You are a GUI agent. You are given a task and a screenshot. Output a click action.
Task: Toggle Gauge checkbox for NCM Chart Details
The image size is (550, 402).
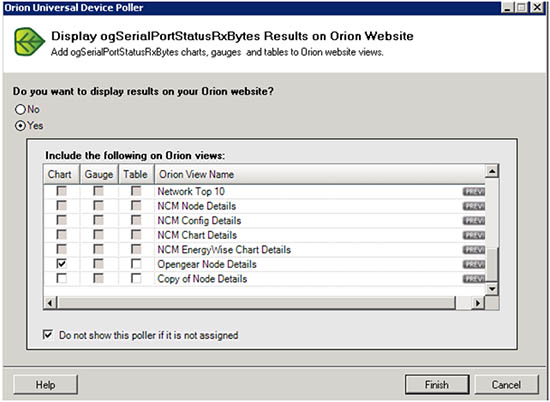tap(99, 235)
